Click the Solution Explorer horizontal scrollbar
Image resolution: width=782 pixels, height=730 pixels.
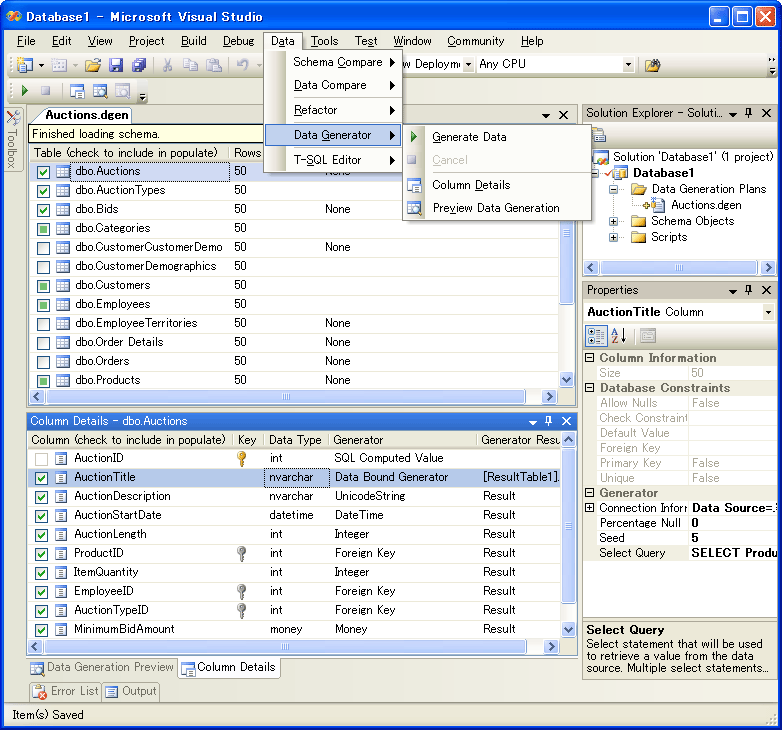(679, 268)
